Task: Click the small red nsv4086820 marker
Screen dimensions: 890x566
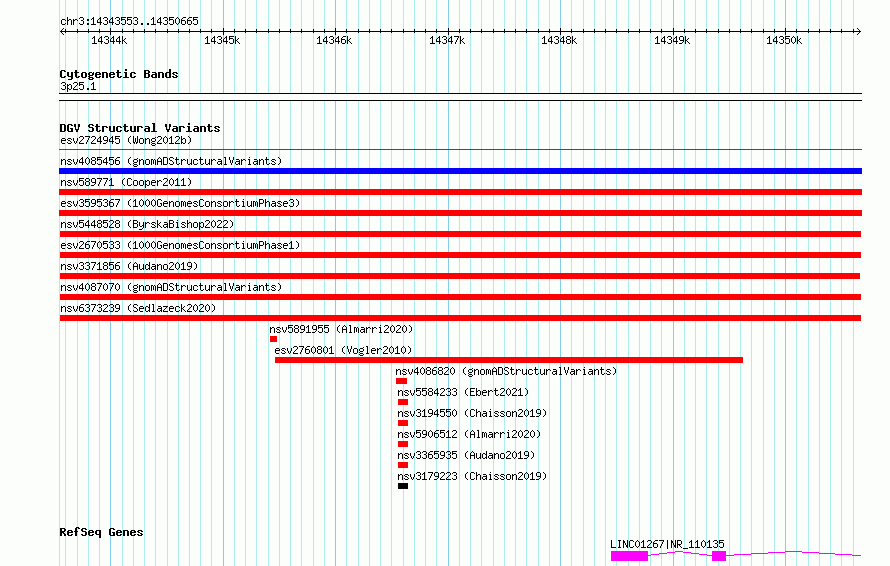Action: [401, 381]
